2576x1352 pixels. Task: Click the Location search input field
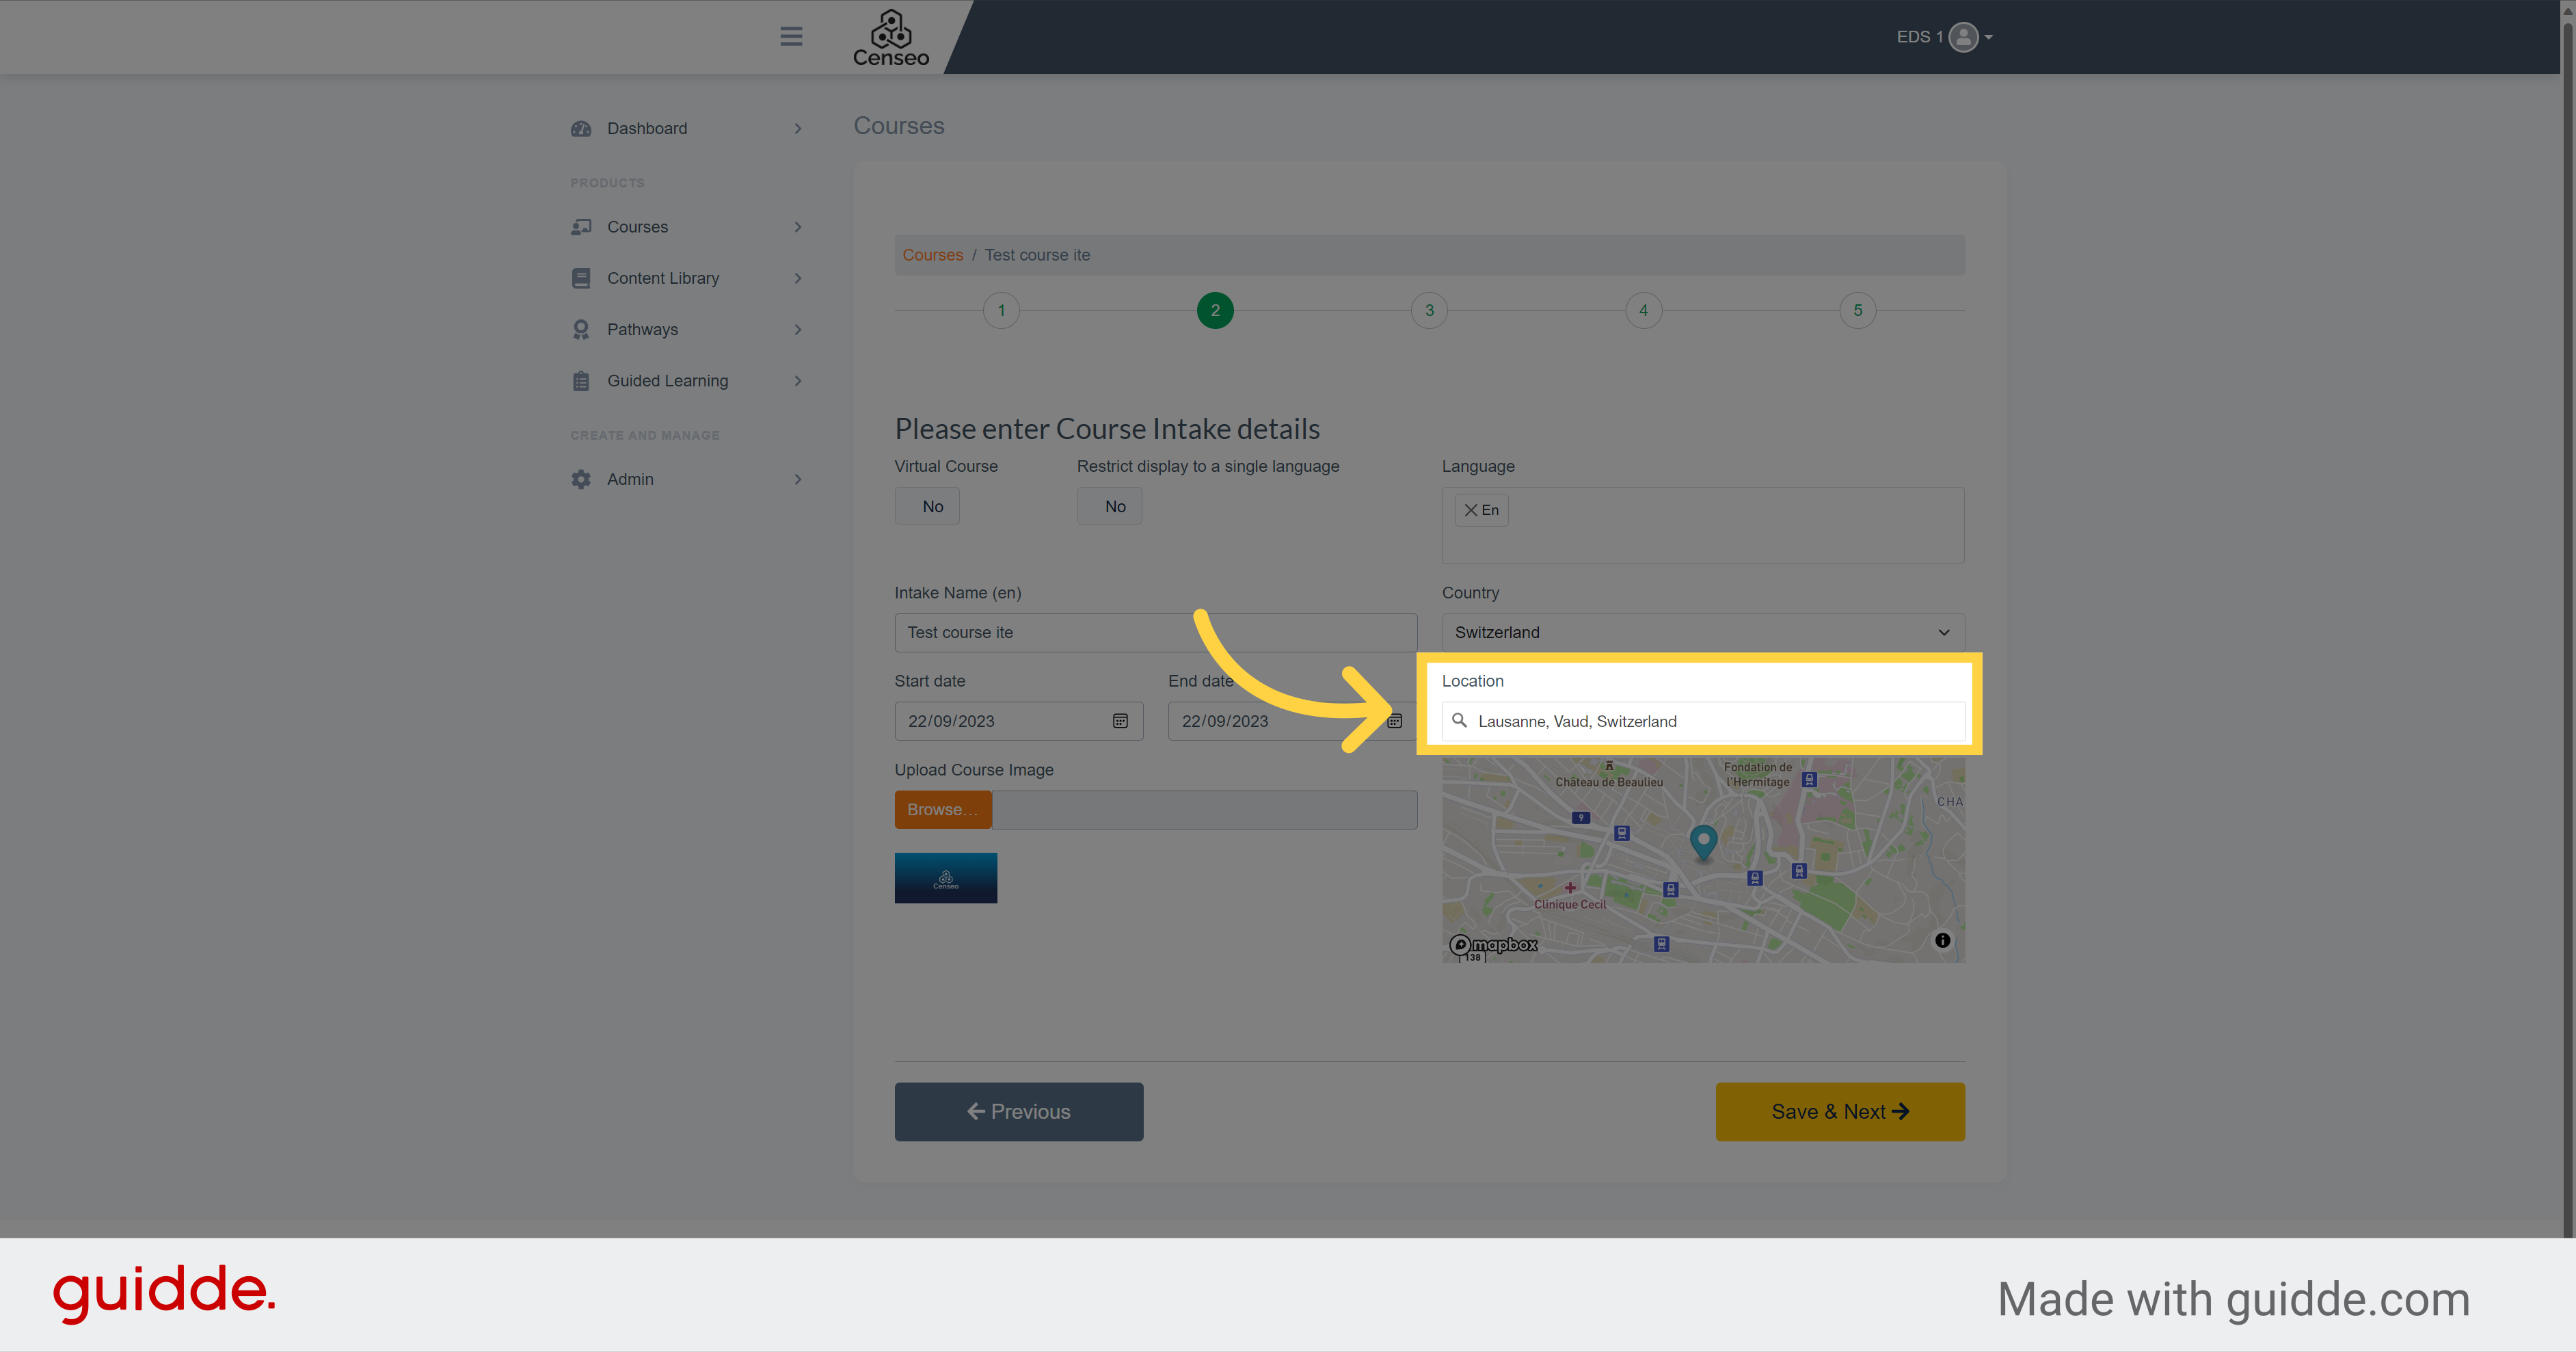(1704, 719)
